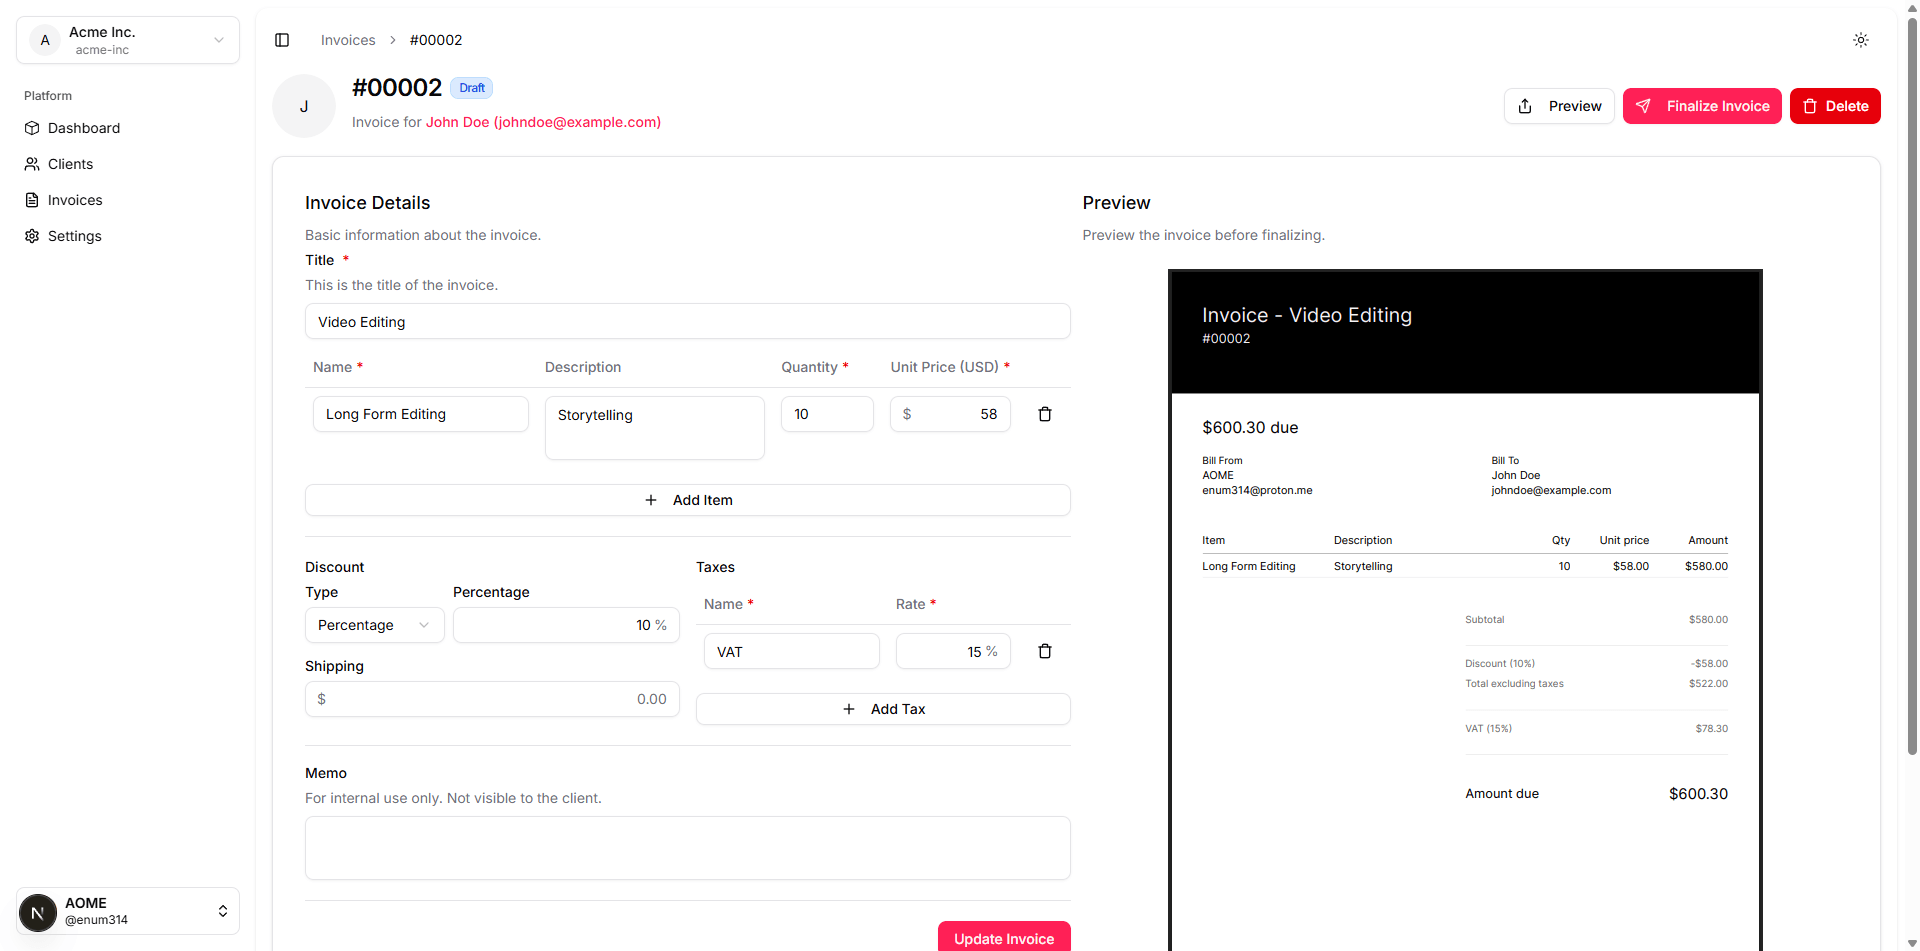This screenshot has height=951, width=1920.
Task: Click Finalize Invoice
Action: [x=1702, y=106]
